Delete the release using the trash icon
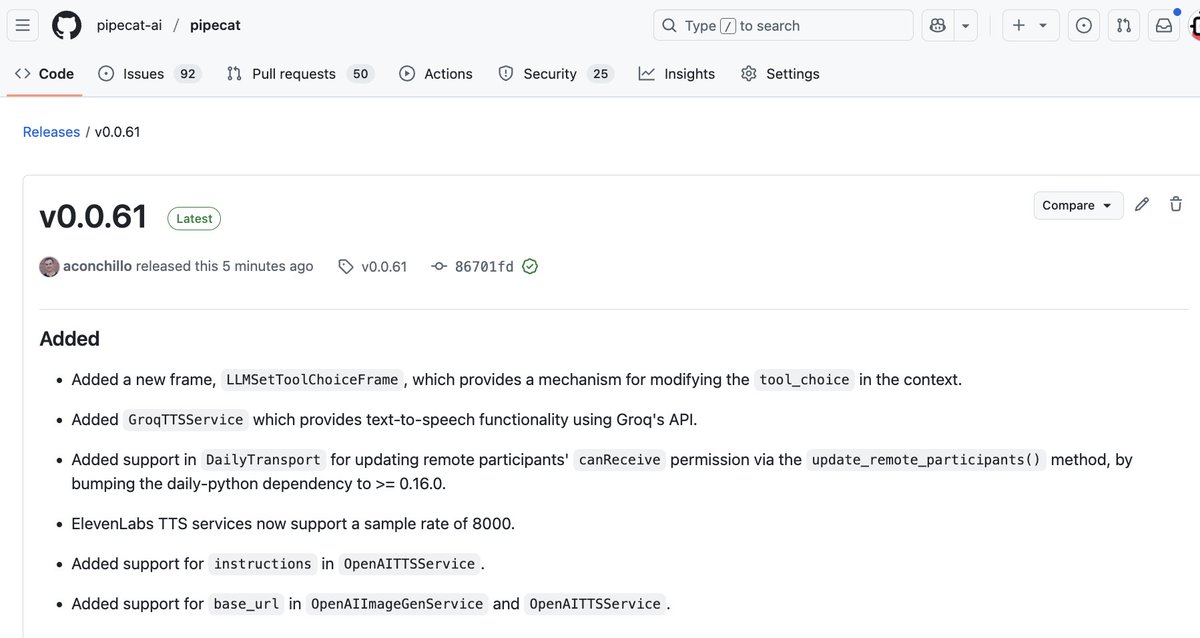This screenshot has height=638, width=1200. click(1176, 204)
